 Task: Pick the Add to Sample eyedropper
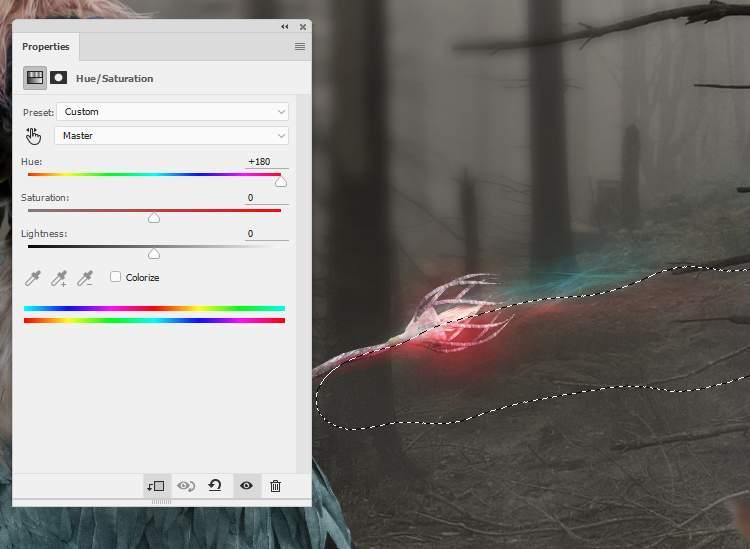(59, 278)
